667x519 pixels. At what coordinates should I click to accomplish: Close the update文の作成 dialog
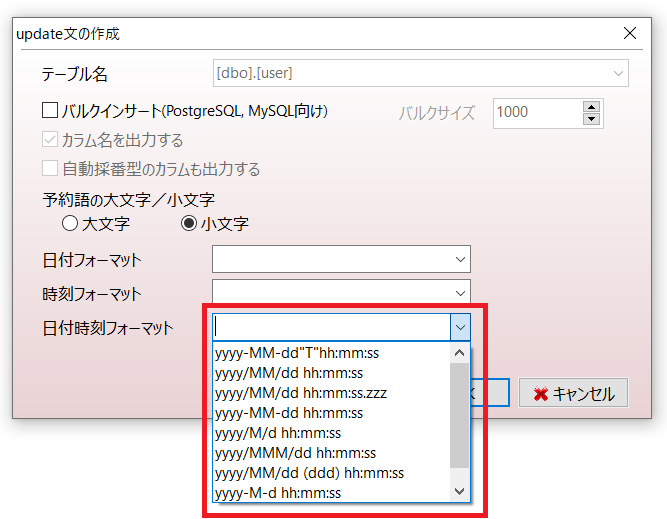point(630,33)
